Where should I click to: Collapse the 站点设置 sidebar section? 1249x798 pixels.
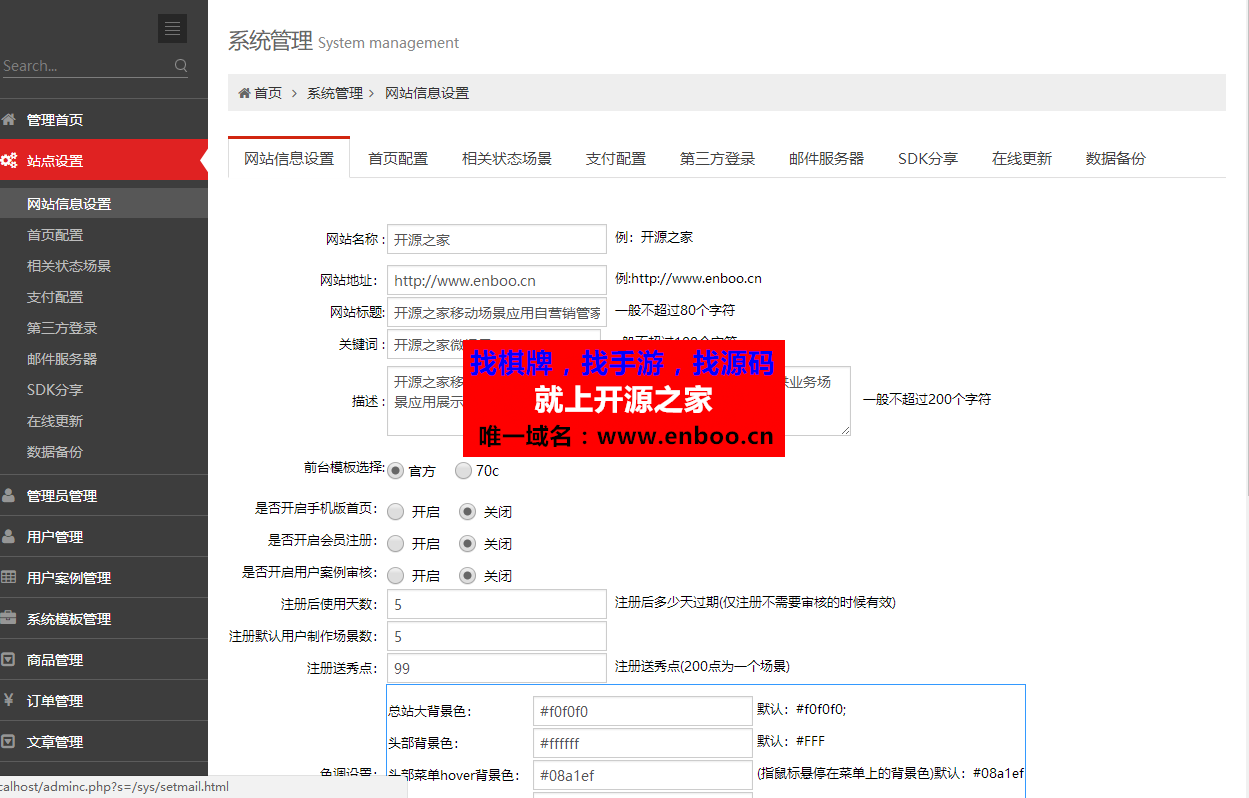click(x=104, y=160)
